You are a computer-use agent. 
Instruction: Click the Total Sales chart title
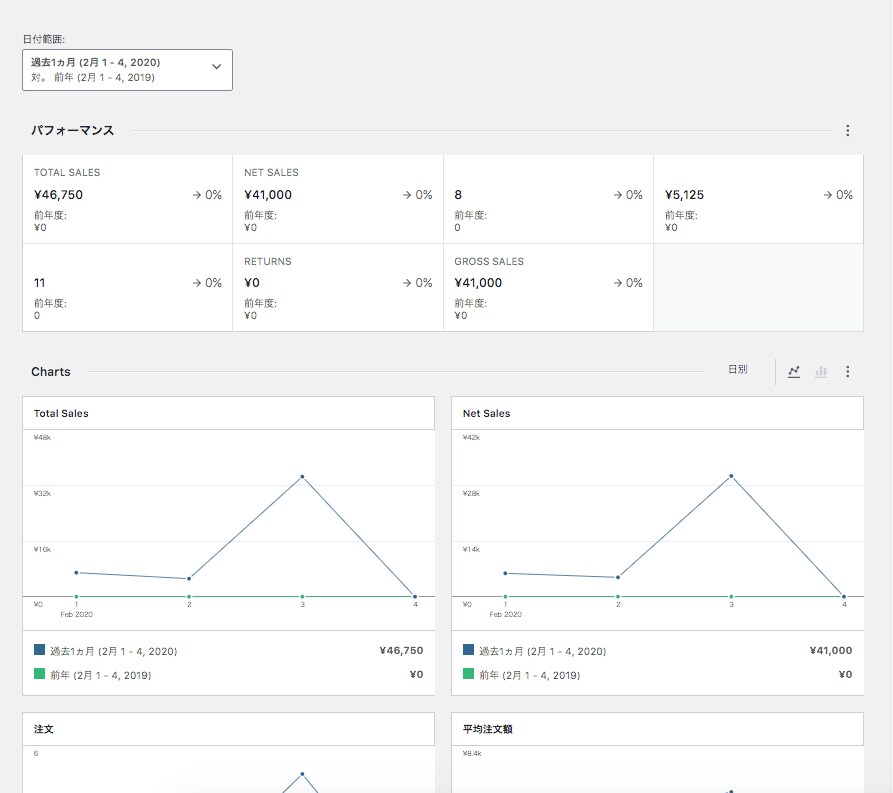coord(61,414)
